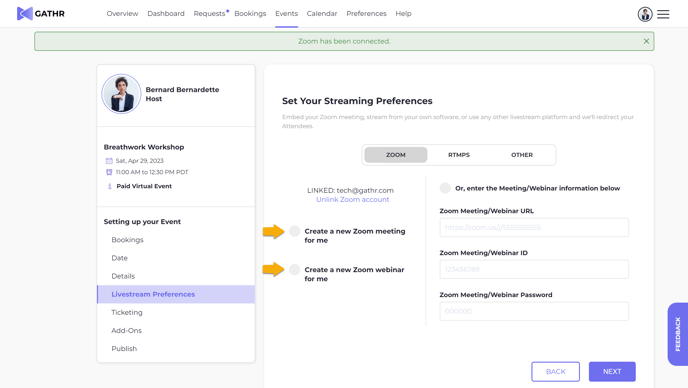Screen dimensions: 688x388
Task: Focus the Zoom Meeting/Webinar ID field
Action: tap(534, 269)
